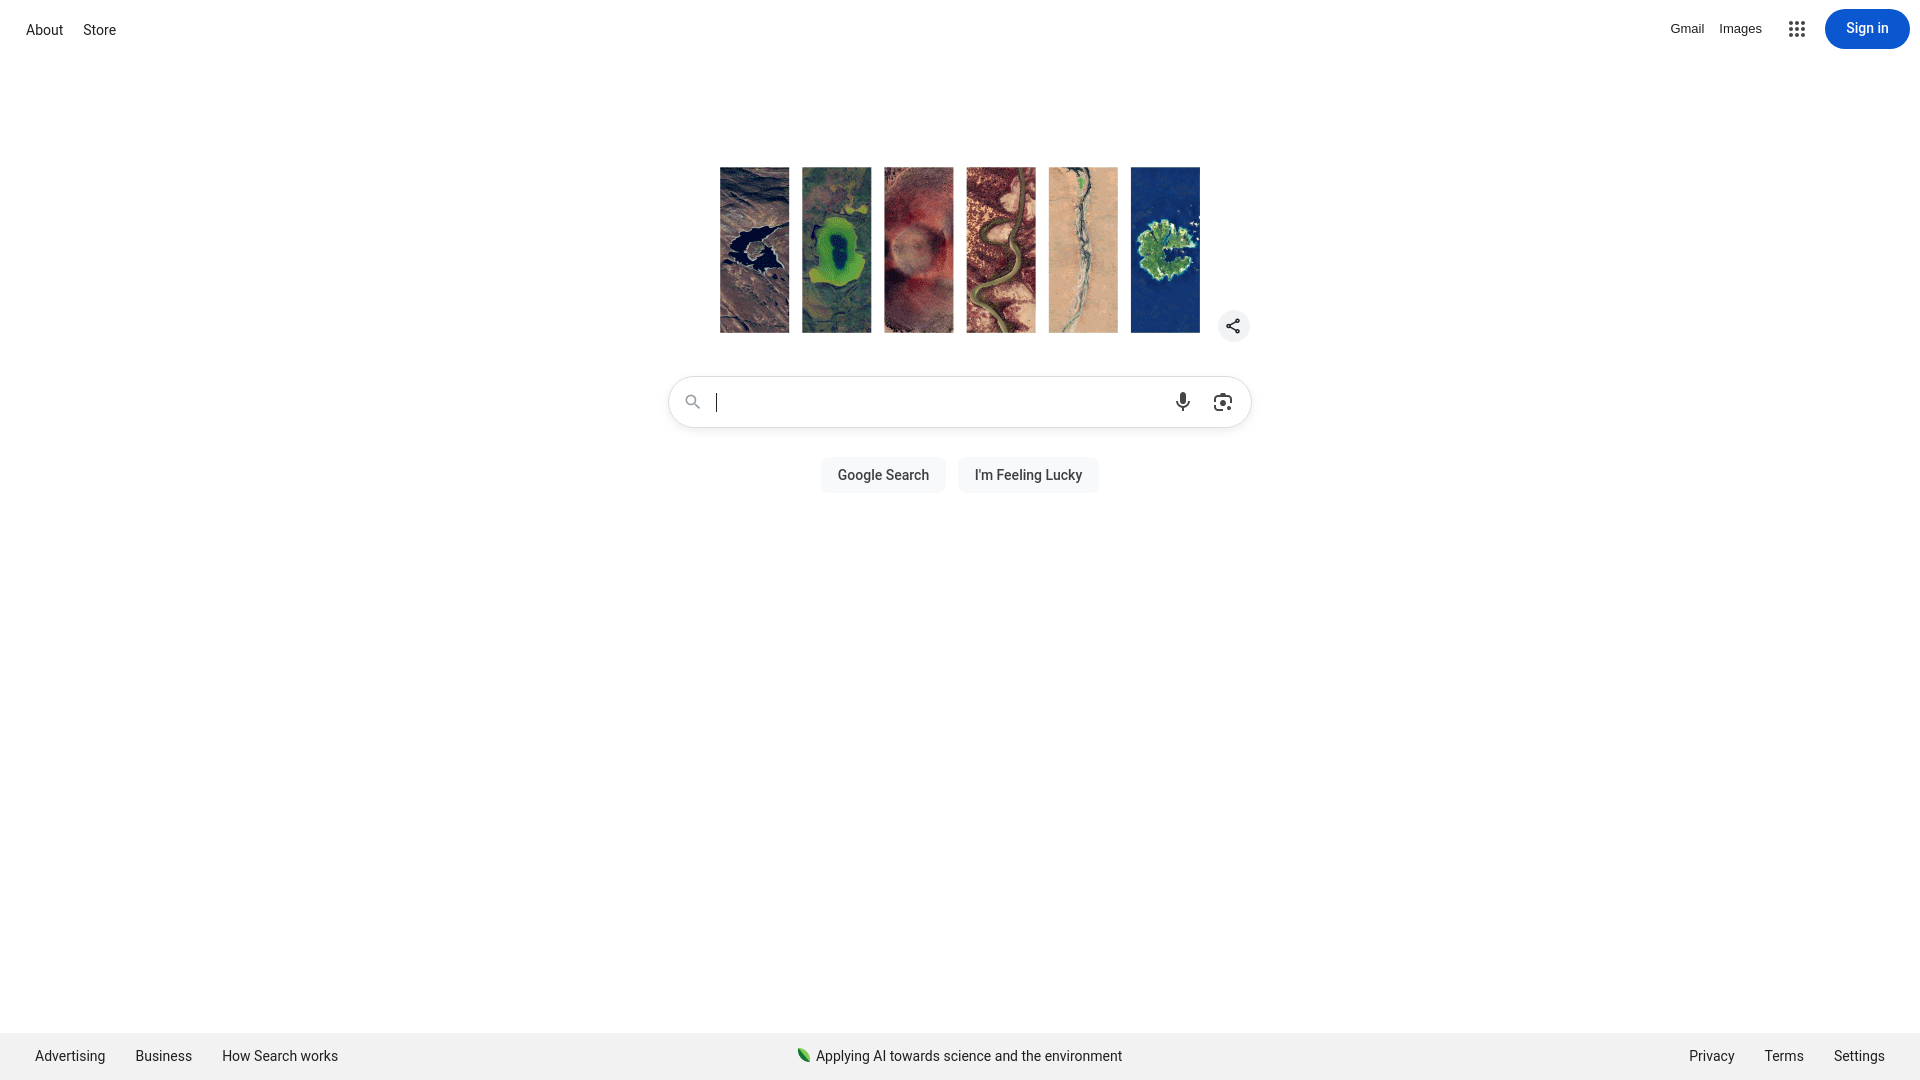The width and height of the screenshot is (1920, 1080).
Task: Focus the Google search text field
Action: pyautogui.click(x=940, y=402)
